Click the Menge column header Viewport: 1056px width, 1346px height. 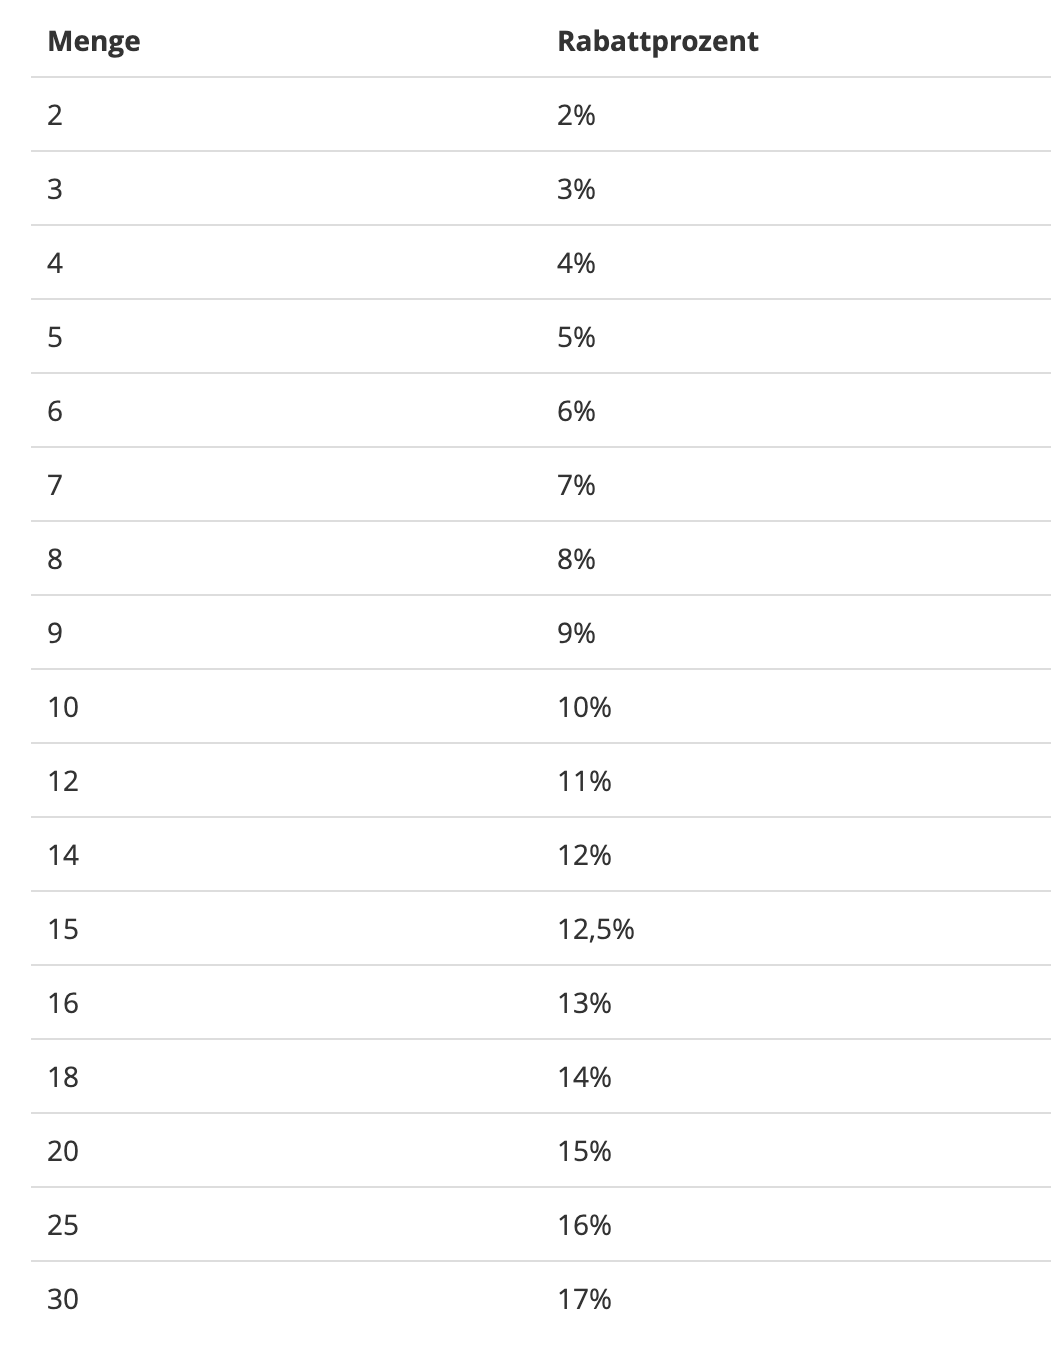93,41
